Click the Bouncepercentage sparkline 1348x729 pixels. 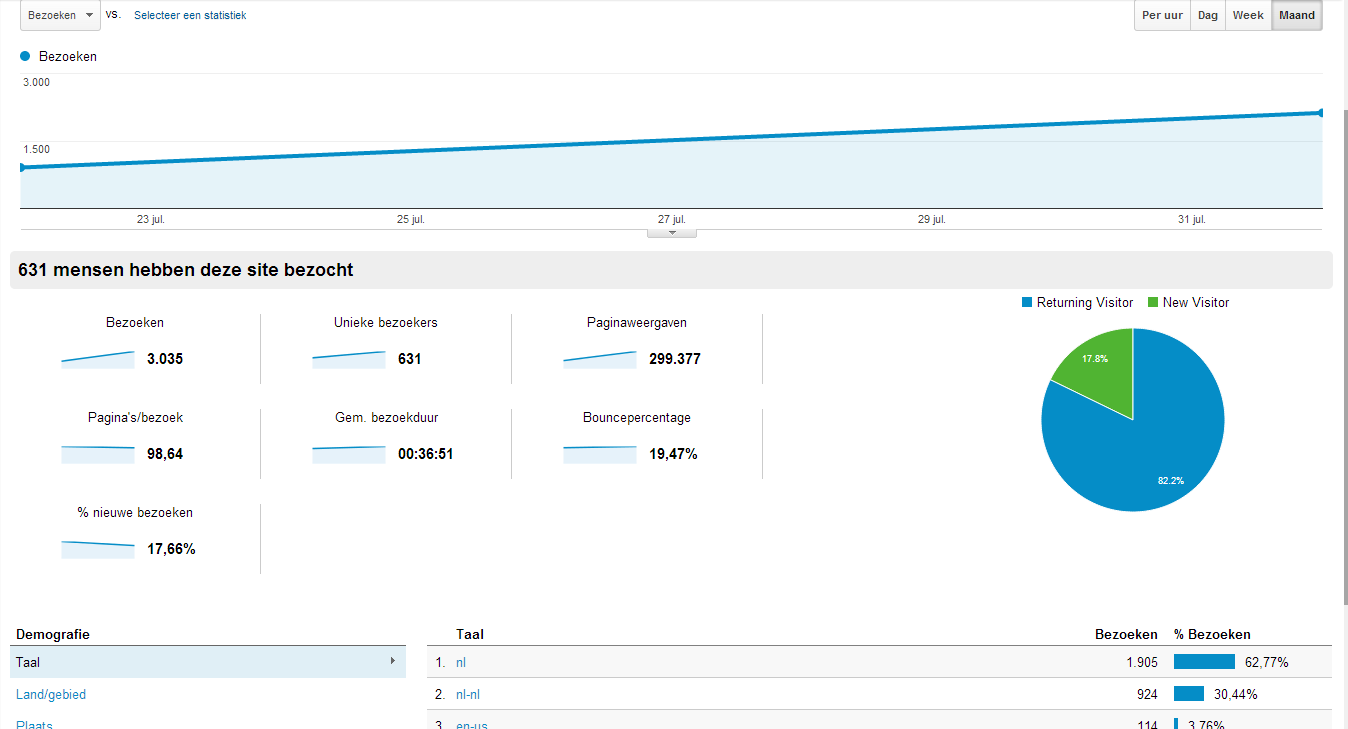[599, 454]
